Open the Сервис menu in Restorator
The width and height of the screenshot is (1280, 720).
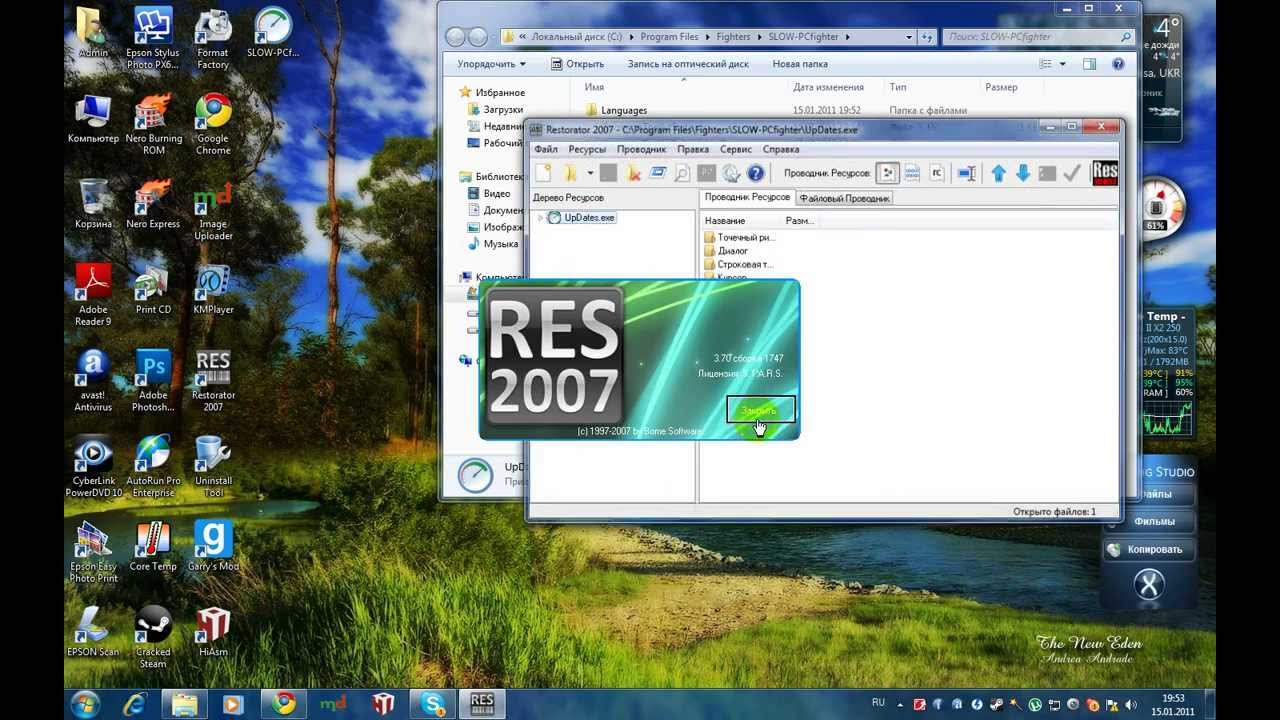[x=736, y=149]
